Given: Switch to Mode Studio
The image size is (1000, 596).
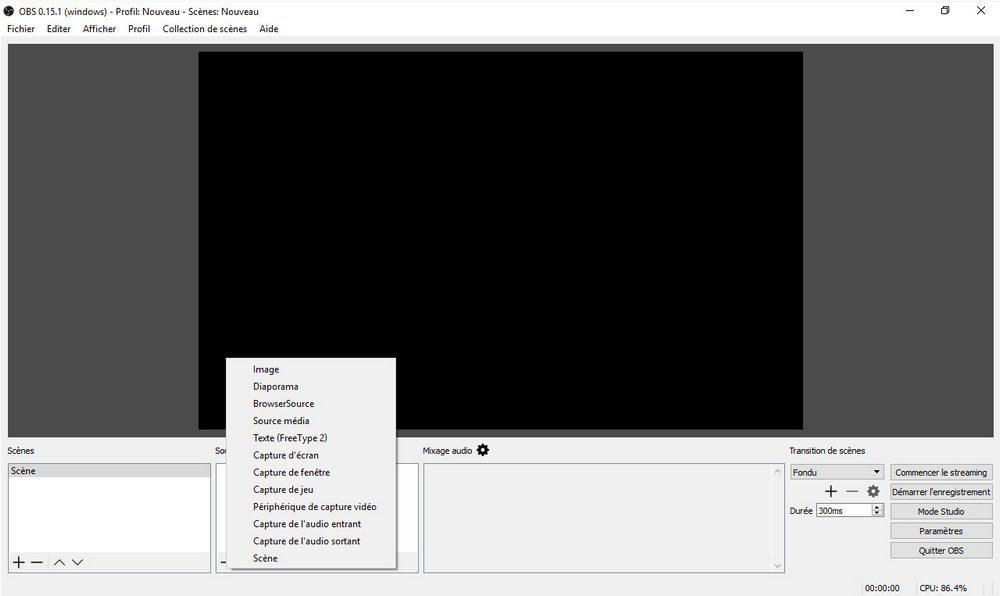Looking at the screenshot, I should point(940,511).
